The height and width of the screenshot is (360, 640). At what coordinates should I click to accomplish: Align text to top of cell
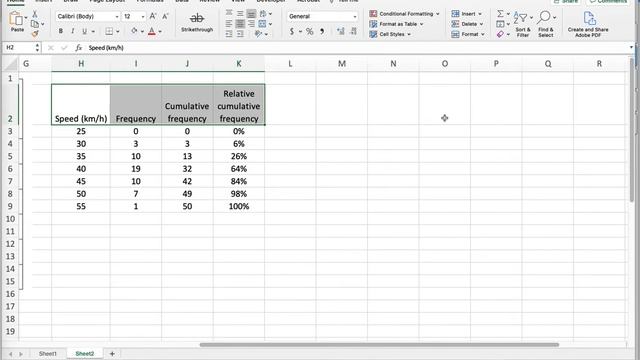pos(229,13)
